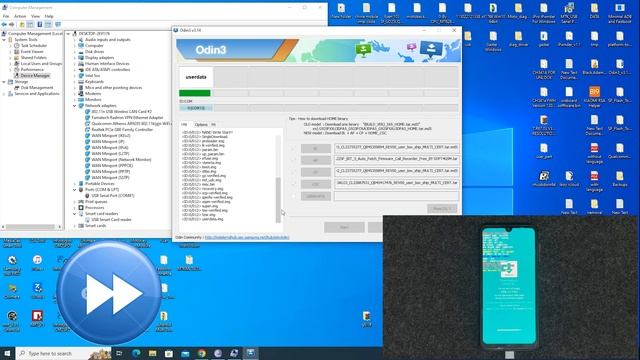Open Microsoft Edge from the taskbar
The image size is (640, 360).
(136, 353)
